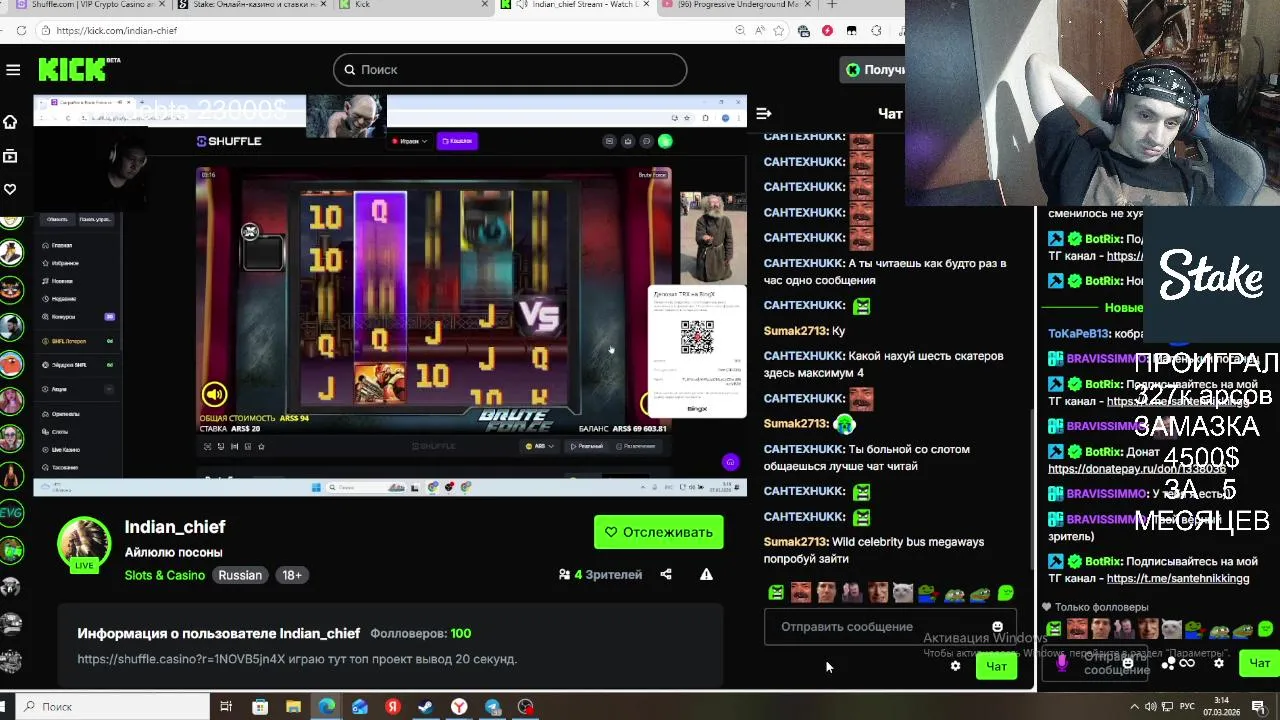
Task: Open the Kick hamburger menu
Action: click(x=13, y=69)
